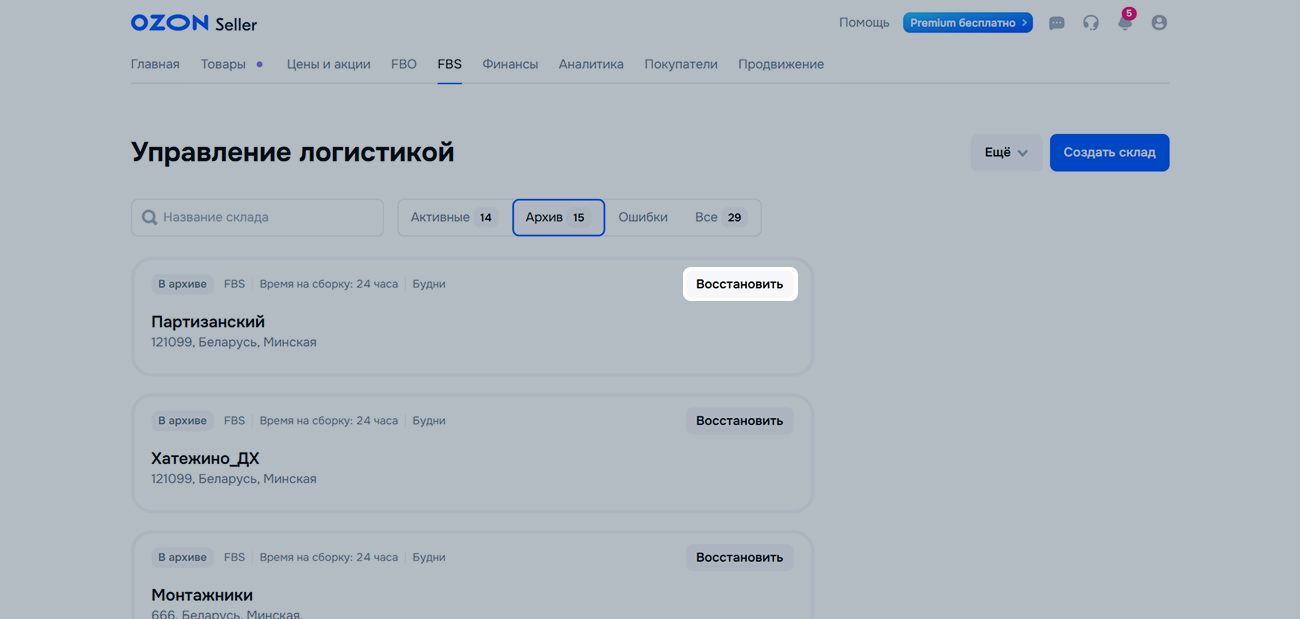
Task: Click the Ozon Seller logo
Action: 193,23
